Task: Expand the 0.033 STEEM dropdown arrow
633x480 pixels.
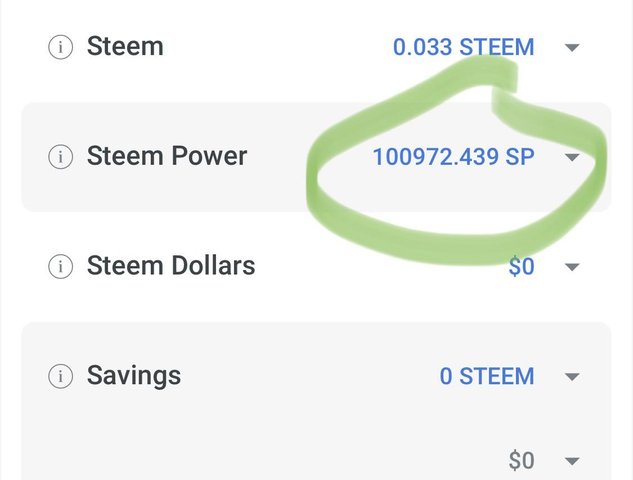Action: (572, 47)
